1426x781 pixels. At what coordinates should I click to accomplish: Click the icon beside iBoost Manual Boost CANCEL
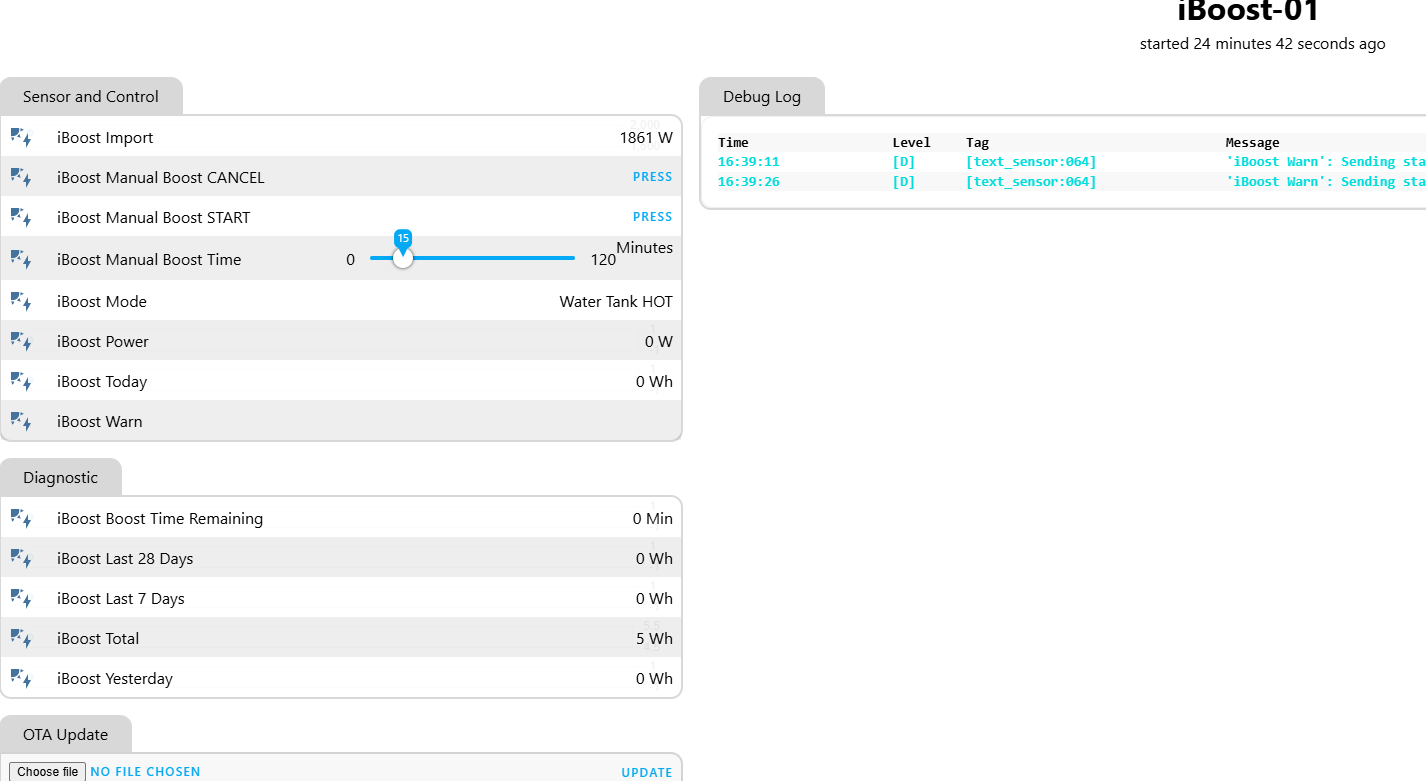point(21,177)
